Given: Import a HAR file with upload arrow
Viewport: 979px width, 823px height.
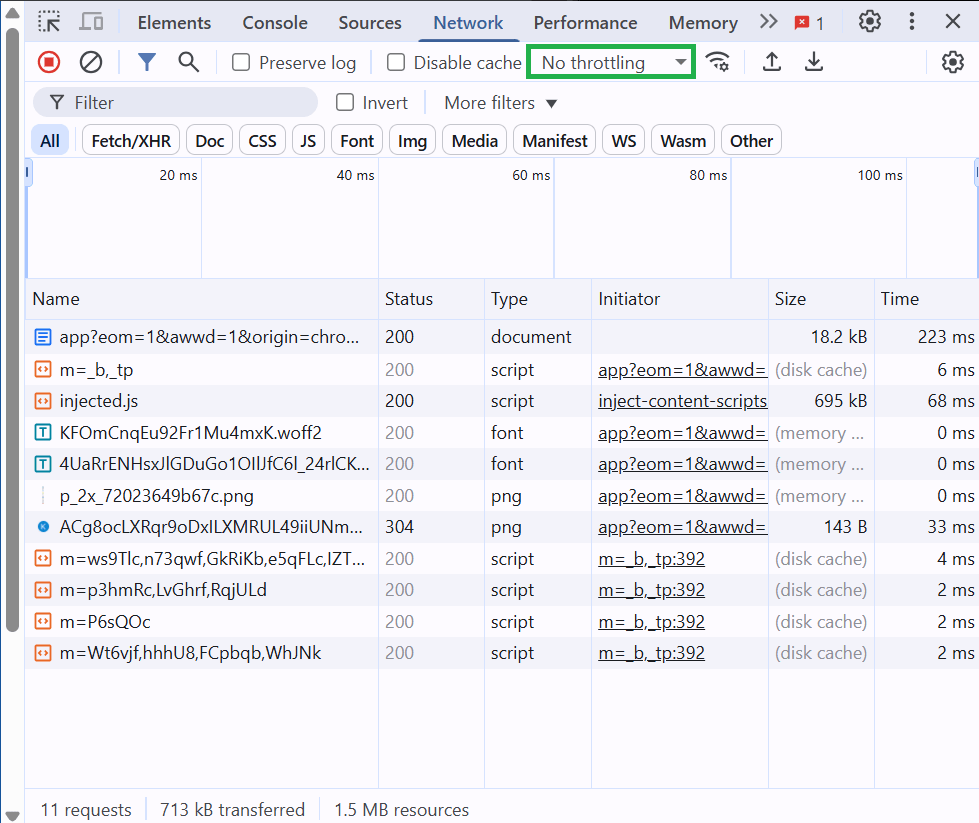Looking at the screenshot, I should [772, 62].
